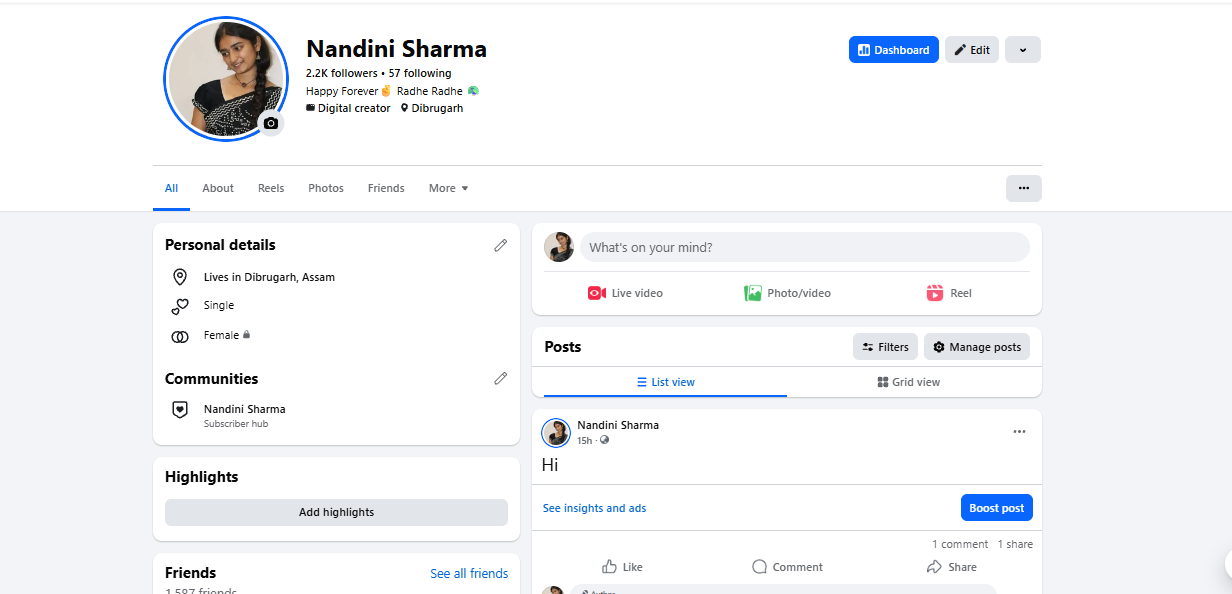Click Lives in Dibrugarh, Assam text
The image size is (1232, 594).
269,277
